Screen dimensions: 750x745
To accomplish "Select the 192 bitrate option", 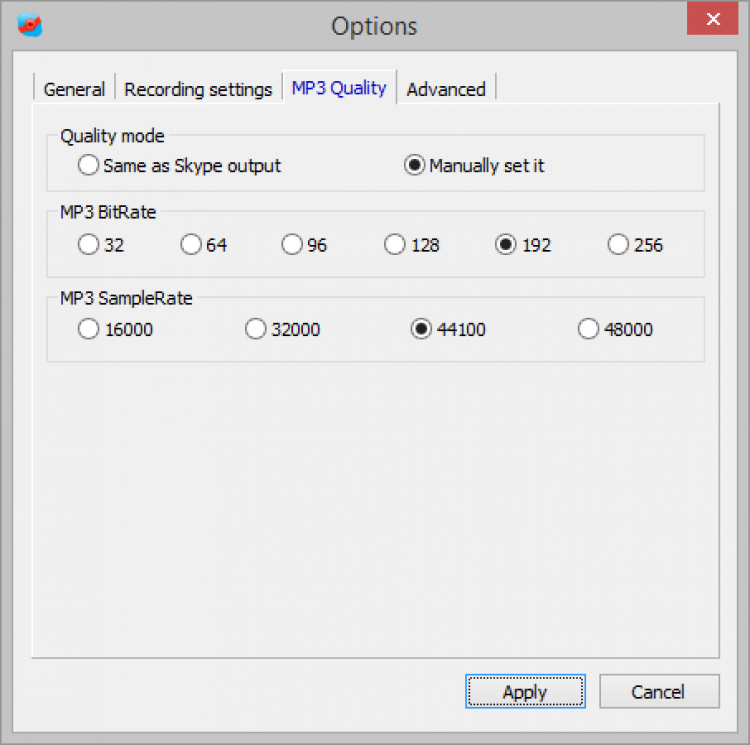I will click(x=507, y=244).
